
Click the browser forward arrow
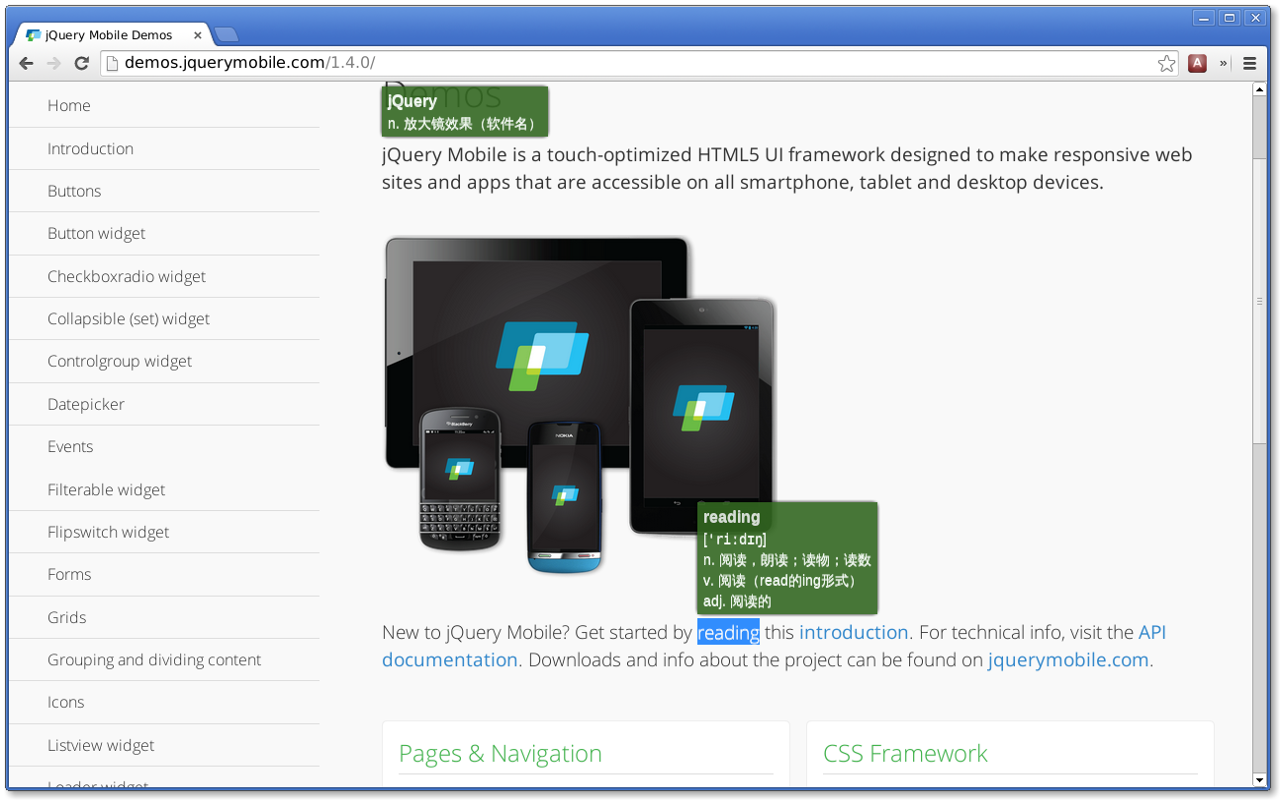click(54, 64)
